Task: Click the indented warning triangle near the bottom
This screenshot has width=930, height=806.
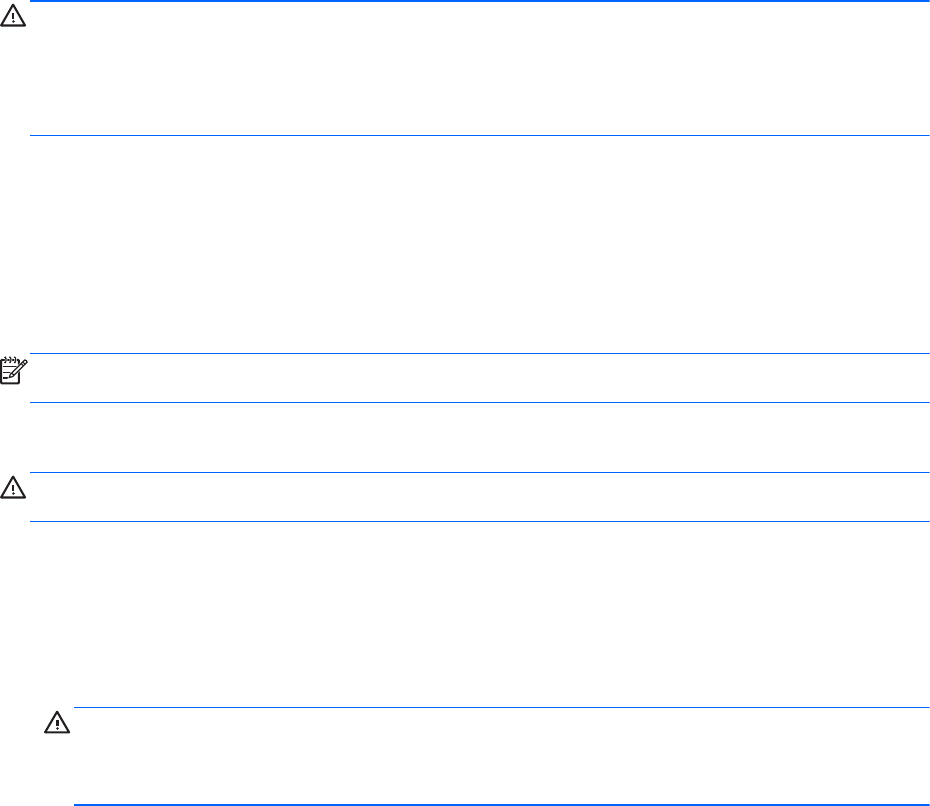Action: (55, 724)
